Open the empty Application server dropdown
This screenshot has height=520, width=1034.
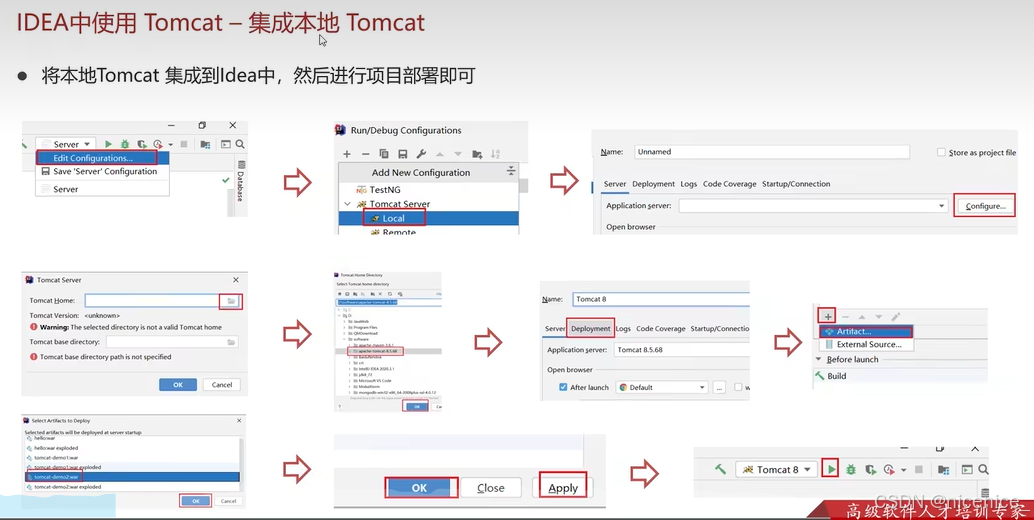click(813, 206)
